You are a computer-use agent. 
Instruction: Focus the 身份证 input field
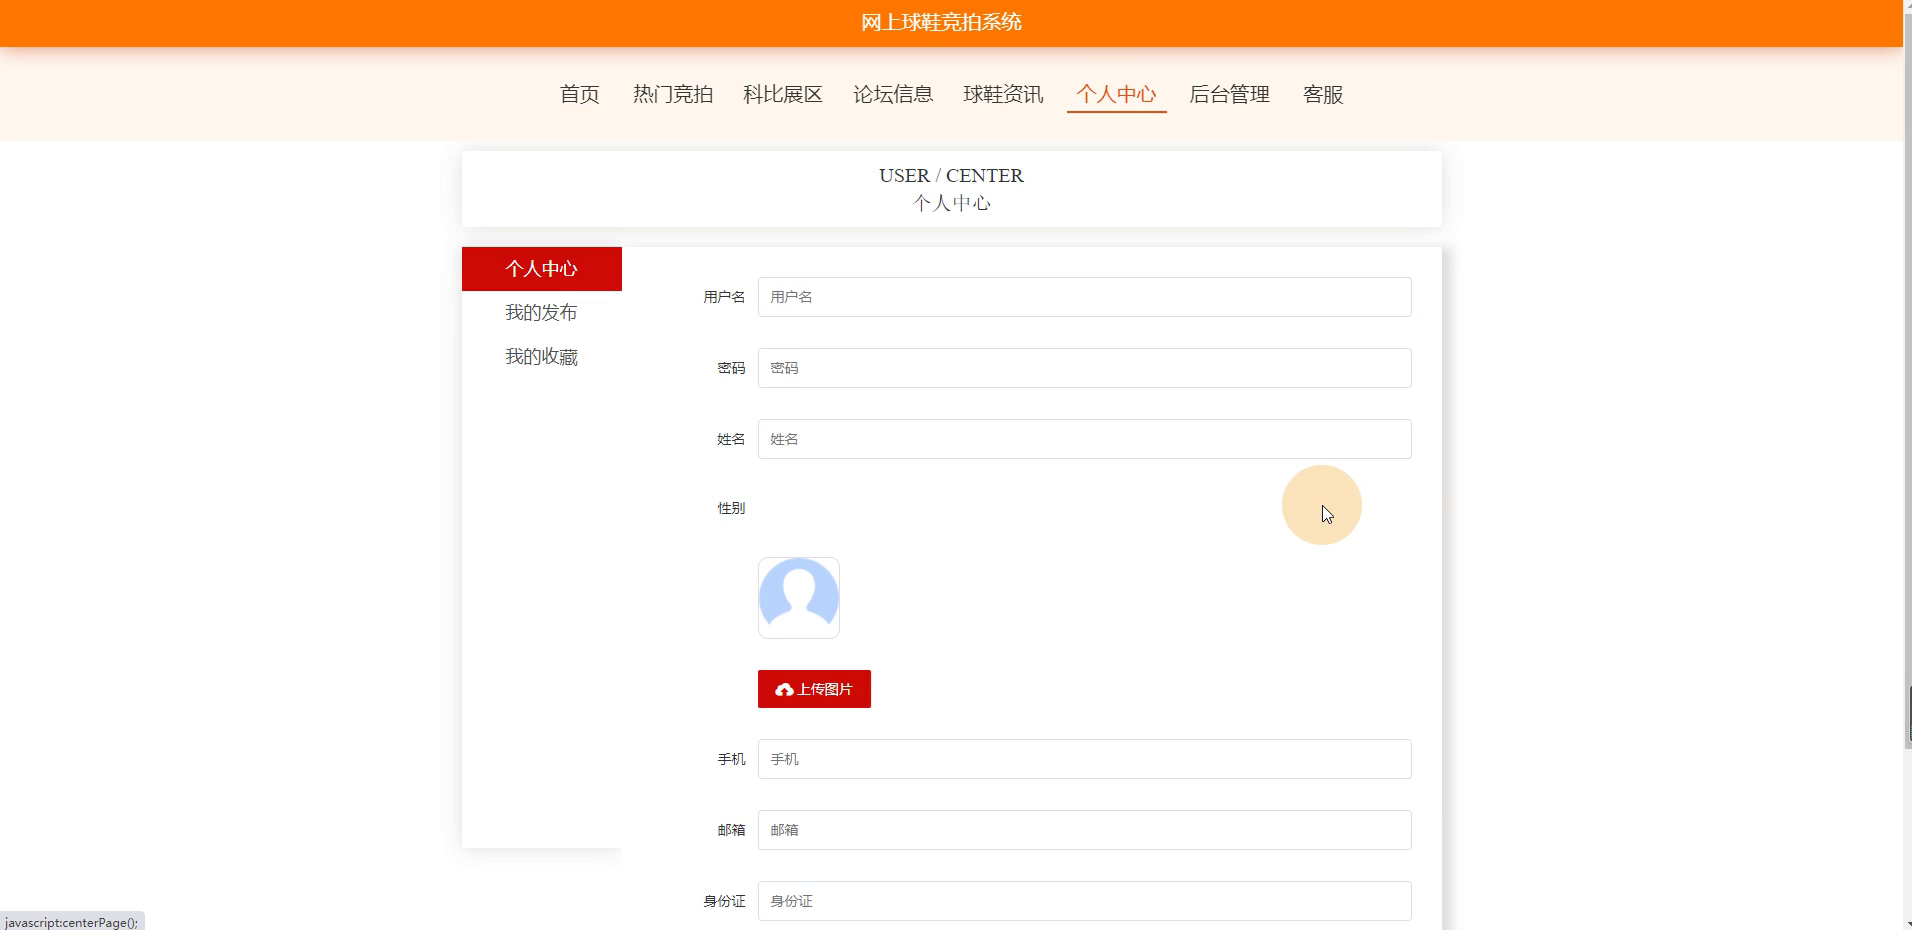point(1084,901)
